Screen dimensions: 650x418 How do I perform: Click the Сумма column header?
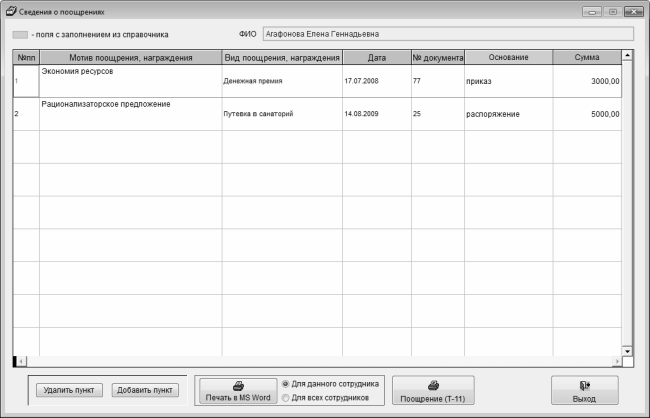pos(586,57)
